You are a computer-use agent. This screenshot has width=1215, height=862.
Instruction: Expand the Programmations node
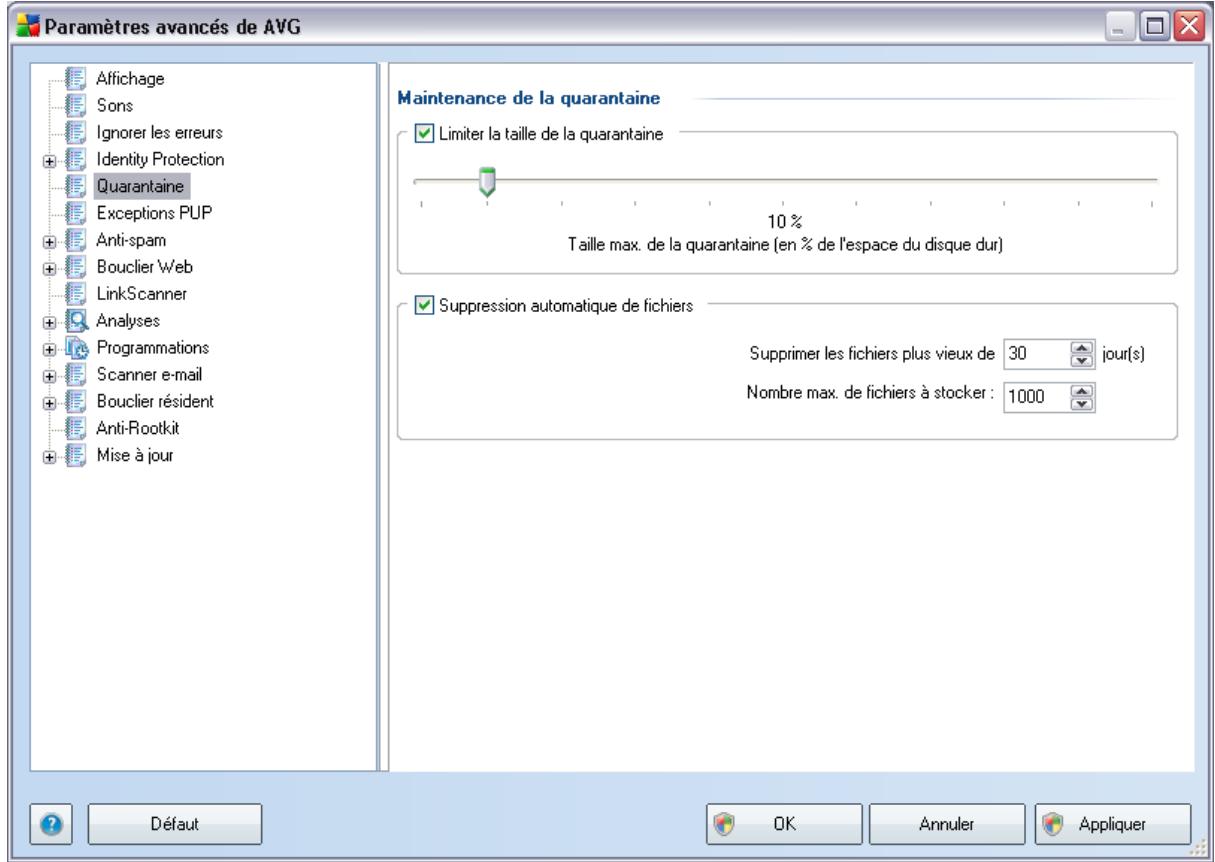(48, 349)
